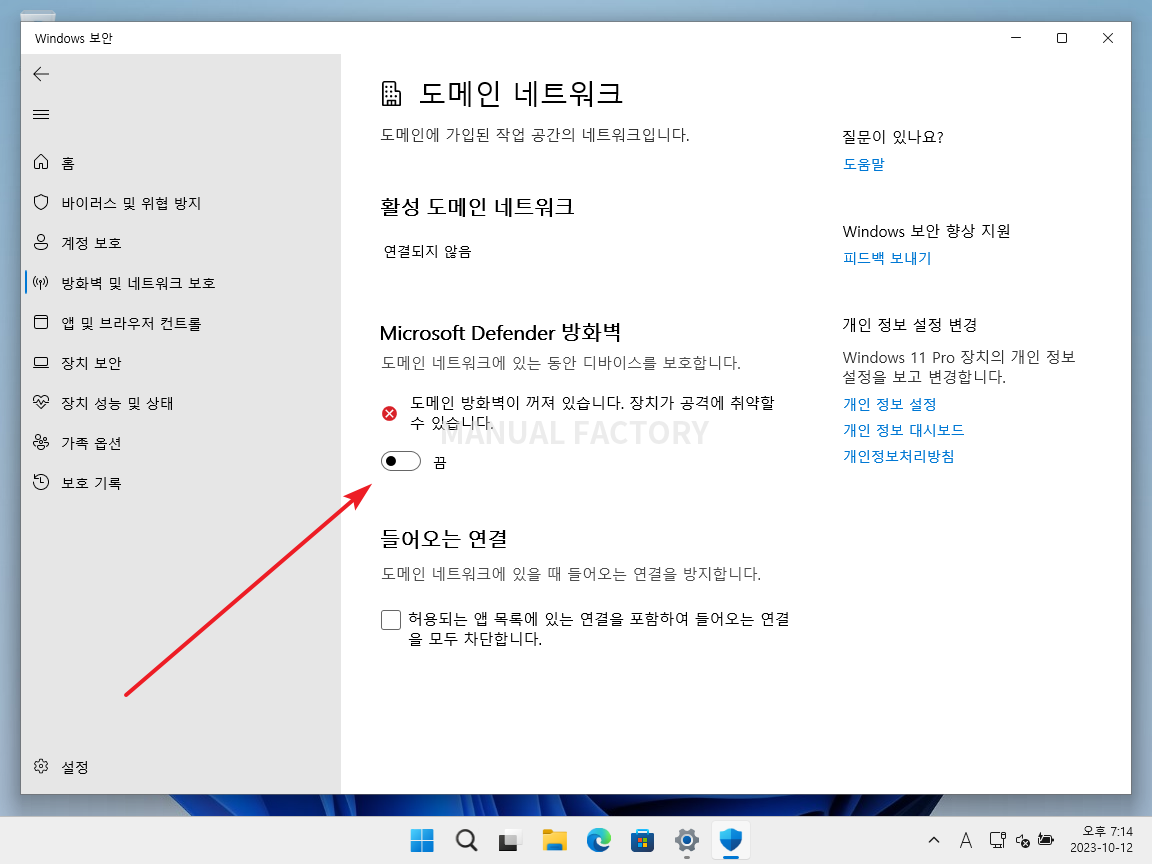1152x864 pixels.
Task: Click the 끔 label next to the toggle
Action: click(439, 462)
